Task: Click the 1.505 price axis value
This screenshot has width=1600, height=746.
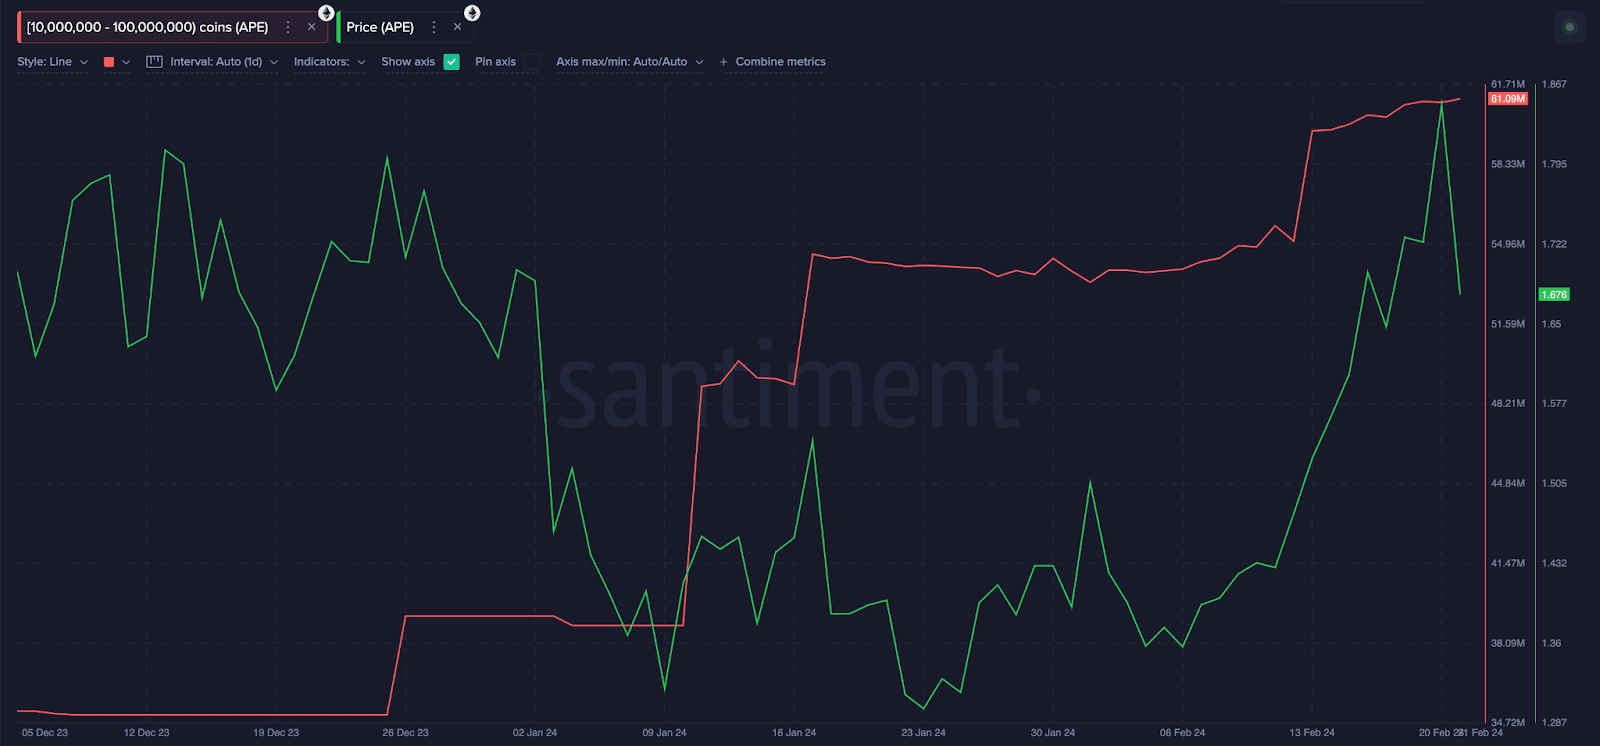Action: (1554, 484)
